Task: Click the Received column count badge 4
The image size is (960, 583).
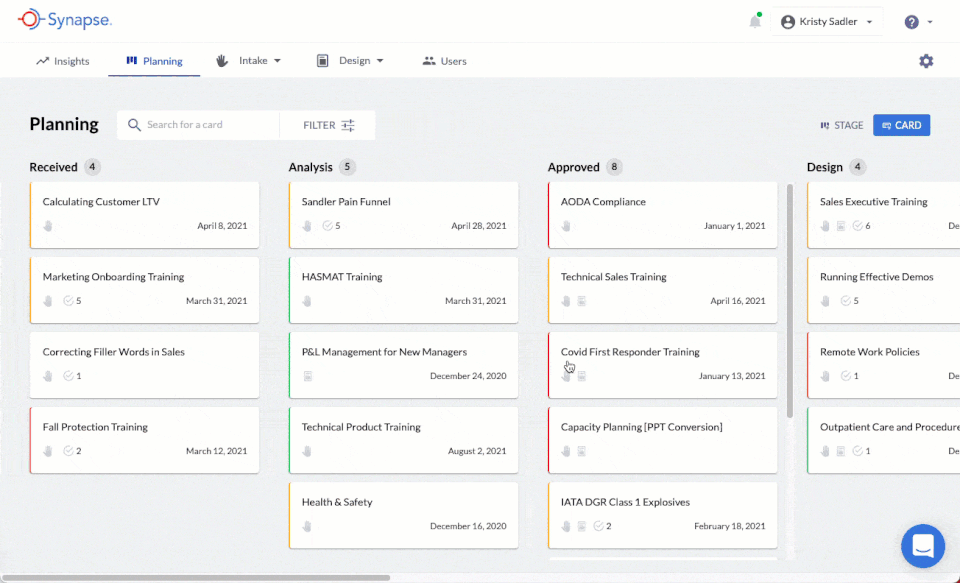Action: (x=92, y=167)
